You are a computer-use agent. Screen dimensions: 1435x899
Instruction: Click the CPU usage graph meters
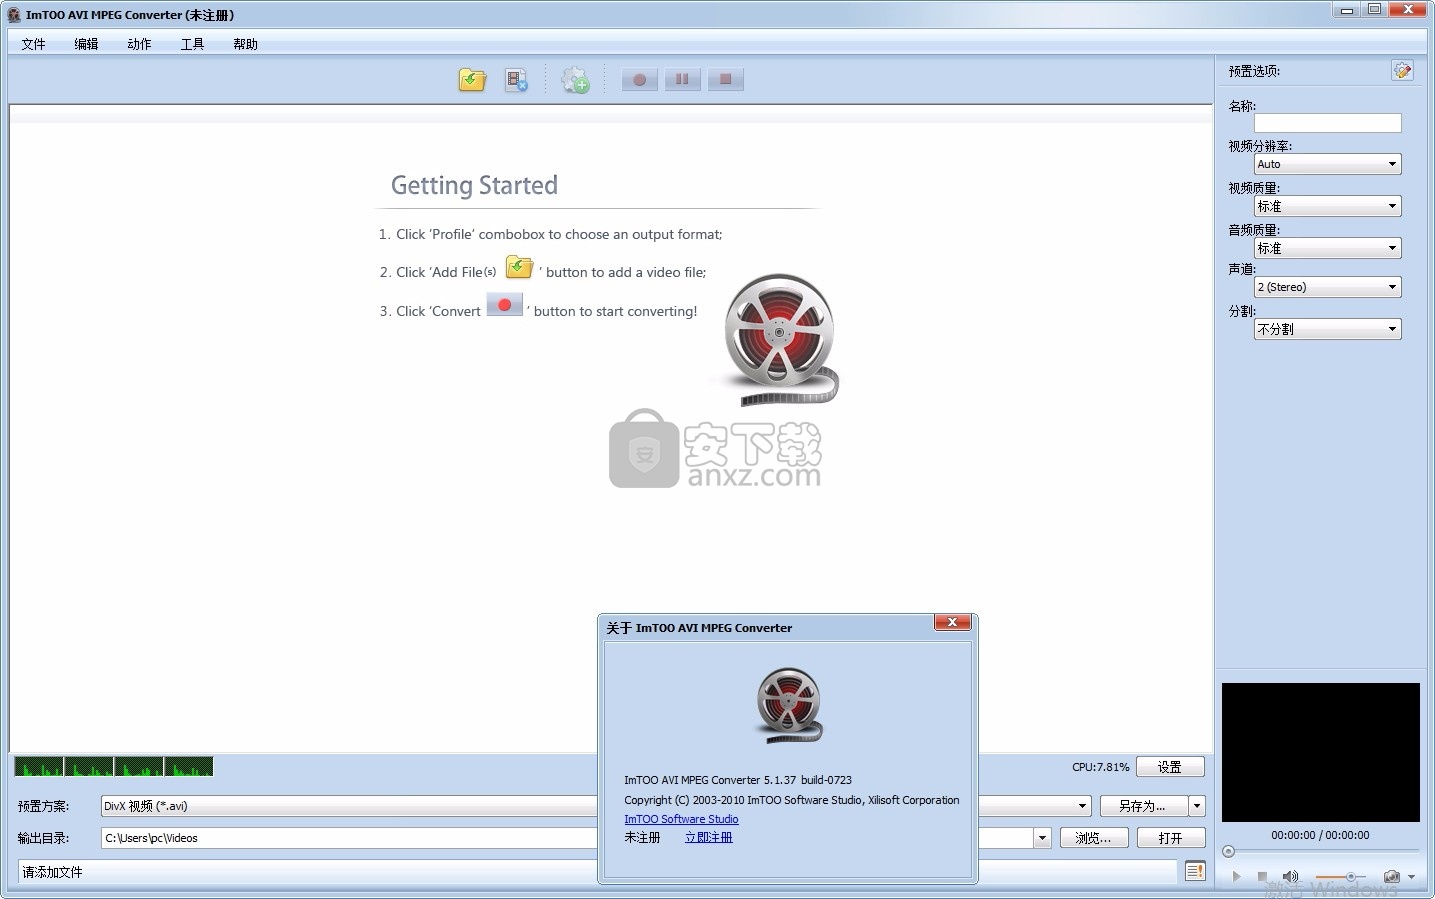114,767
